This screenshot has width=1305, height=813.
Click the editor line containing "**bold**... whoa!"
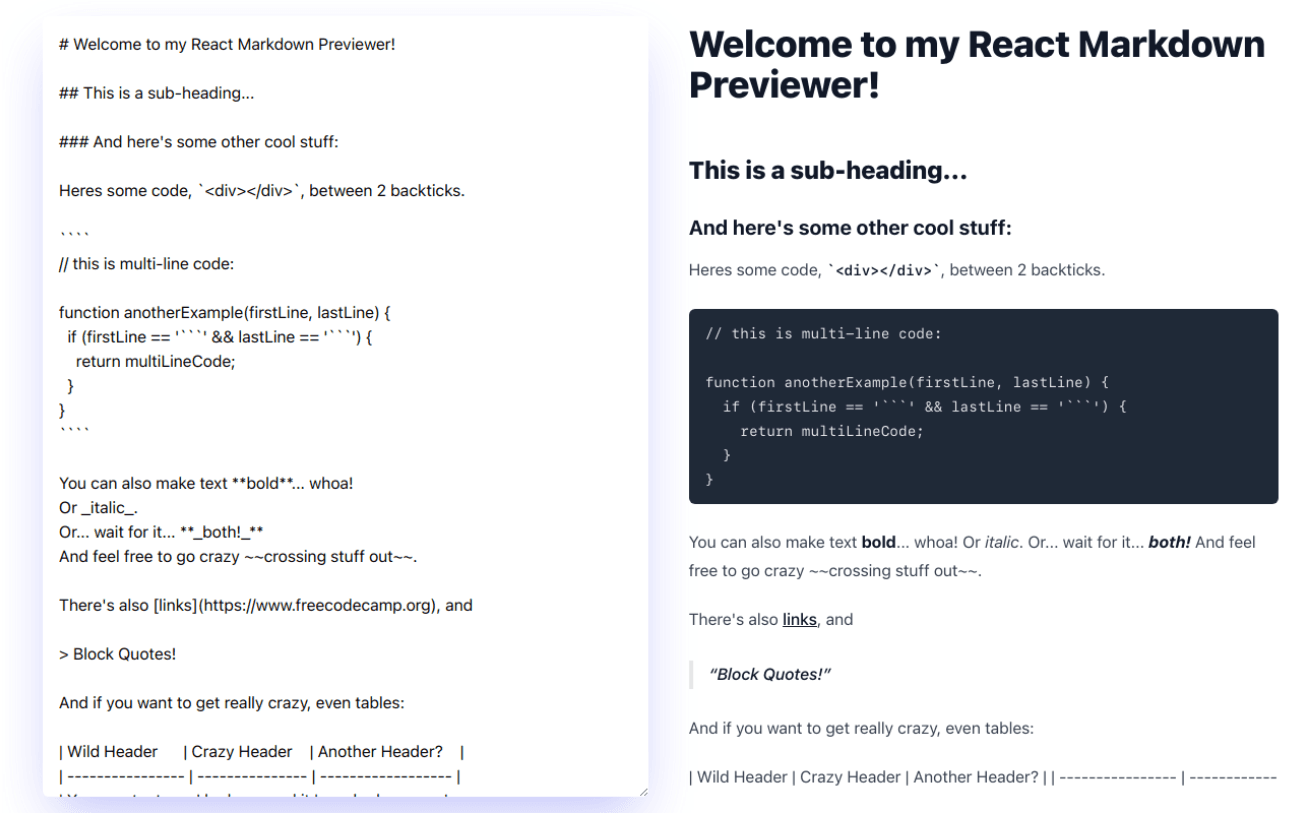(x=206, y=483)
